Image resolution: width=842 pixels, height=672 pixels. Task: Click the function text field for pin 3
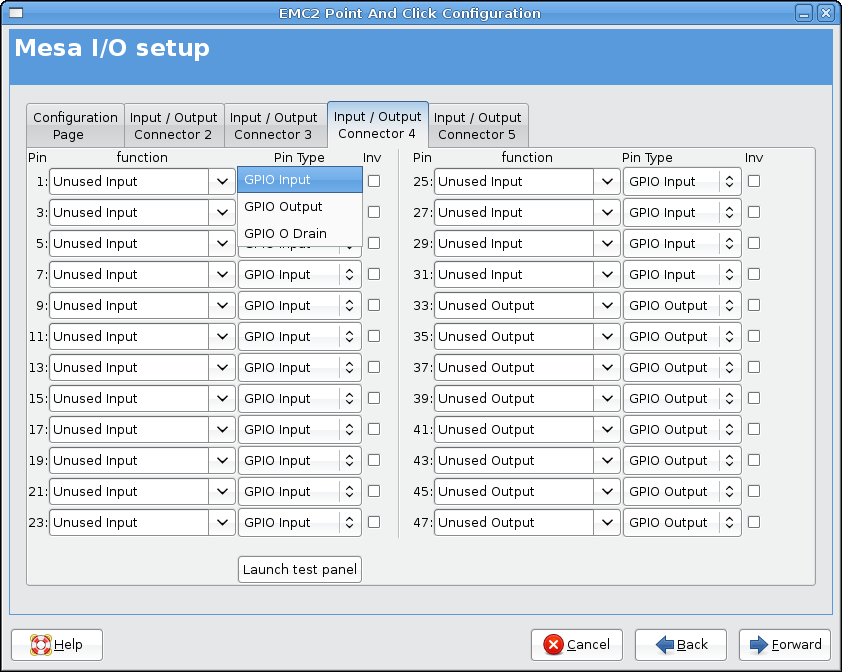pyautogui.click(x=129, y=213)
